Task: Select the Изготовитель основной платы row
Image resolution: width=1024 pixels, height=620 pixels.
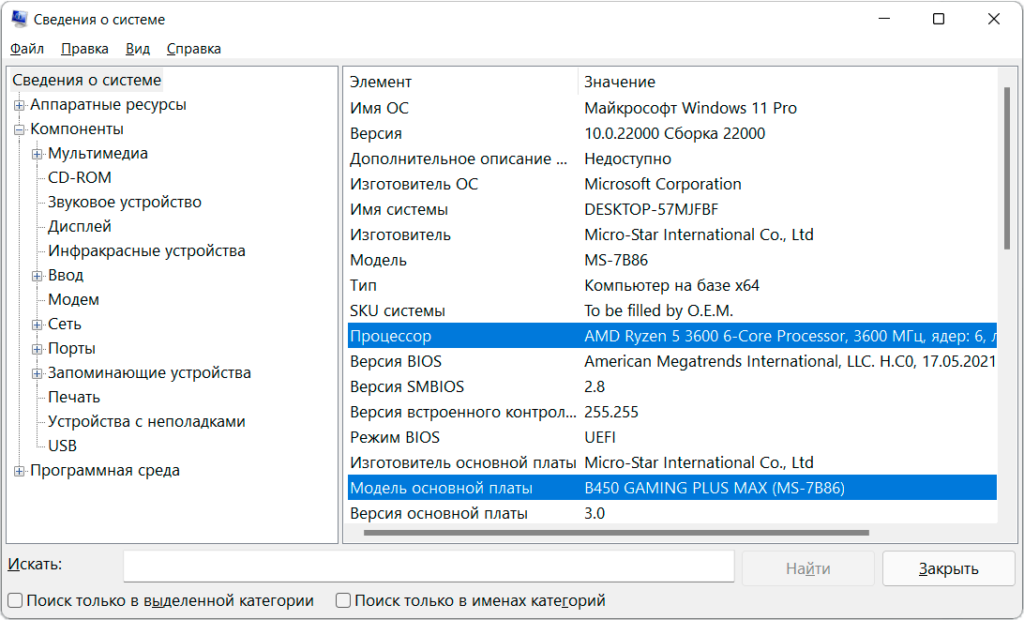Action: pos(672,463)
